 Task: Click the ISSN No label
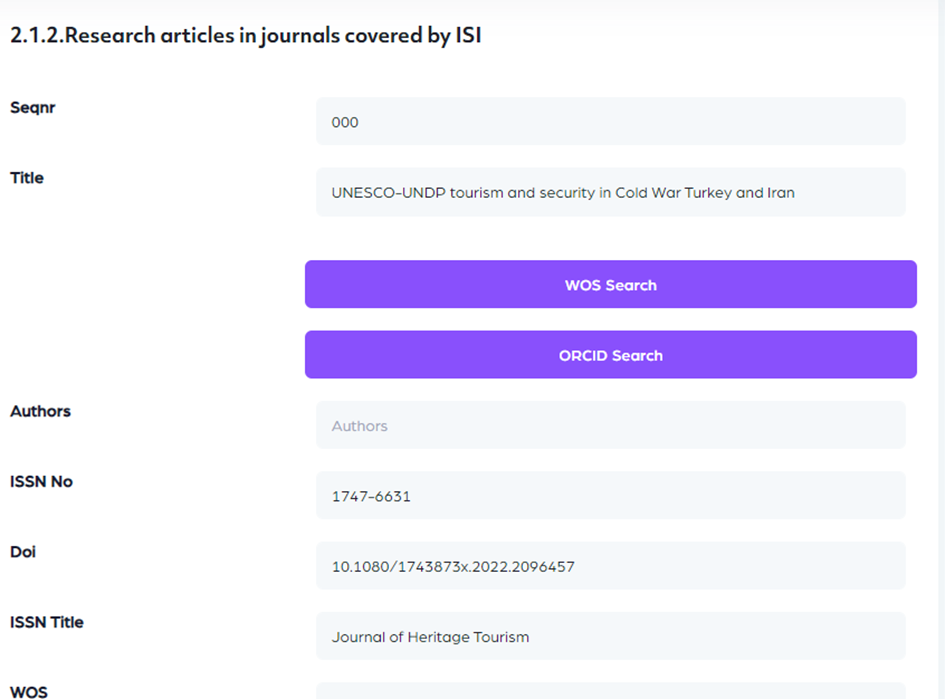coord(41,481)
